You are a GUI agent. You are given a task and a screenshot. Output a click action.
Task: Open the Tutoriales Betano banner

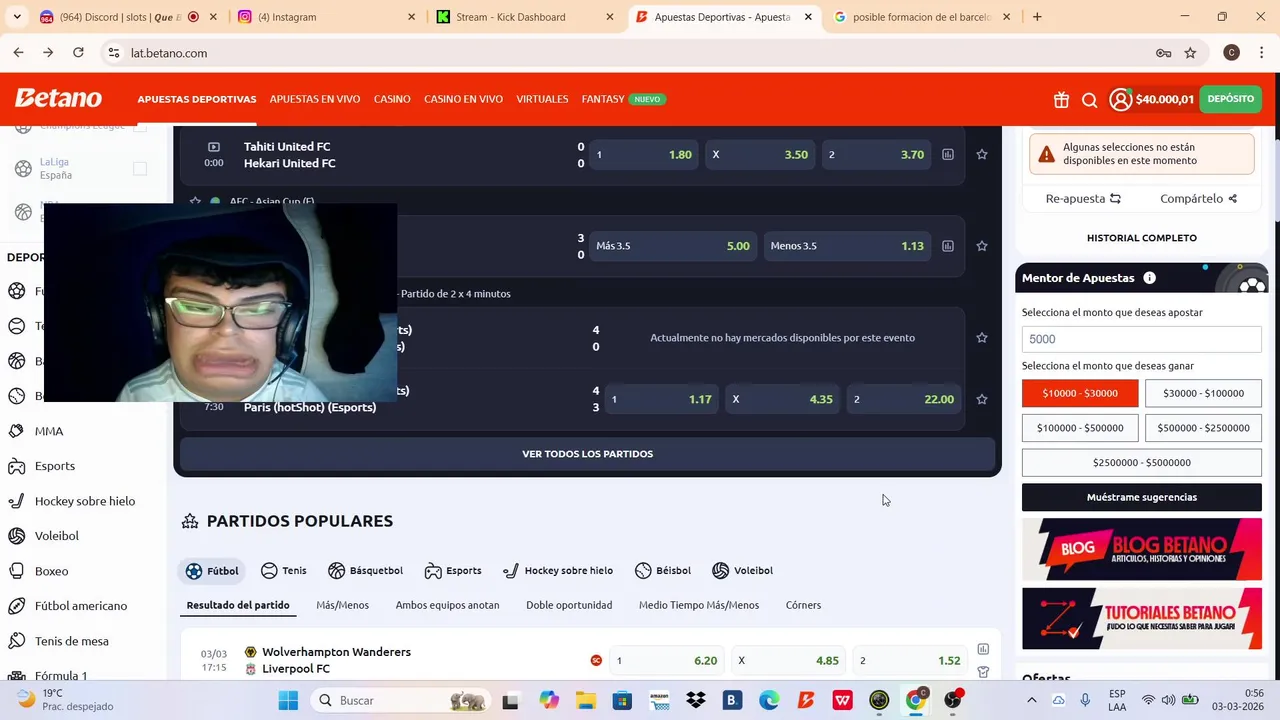(x=1141, y=618)
